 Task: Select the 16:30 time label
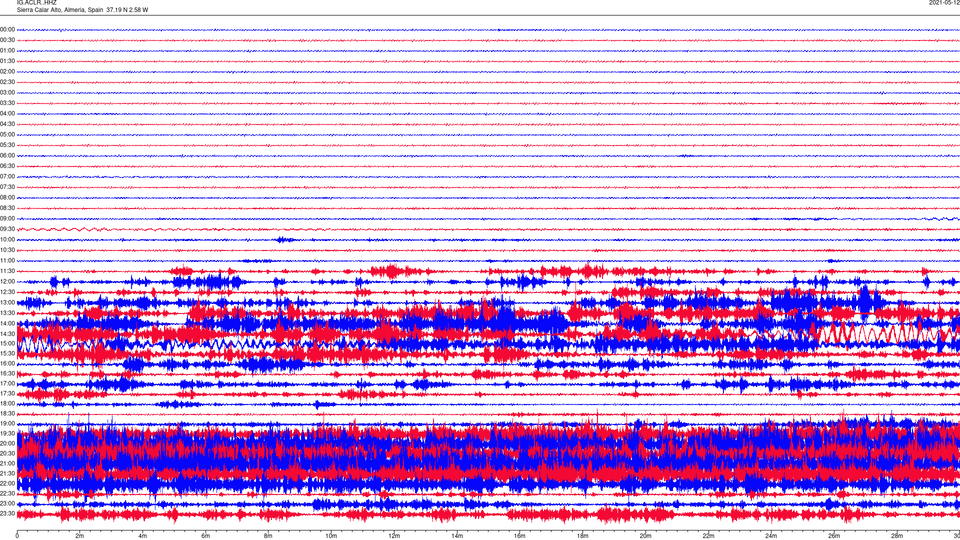[7, 373]
